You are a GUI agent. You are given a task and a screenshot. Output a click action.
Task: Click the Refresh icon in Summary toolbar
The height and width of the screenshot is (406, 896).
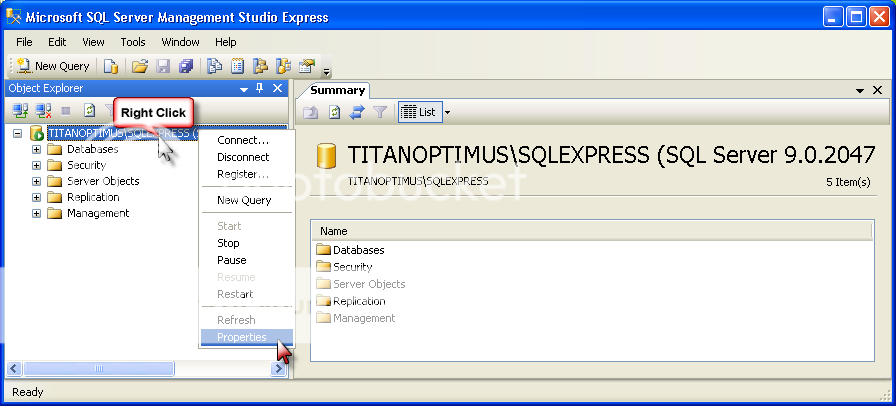334,113
